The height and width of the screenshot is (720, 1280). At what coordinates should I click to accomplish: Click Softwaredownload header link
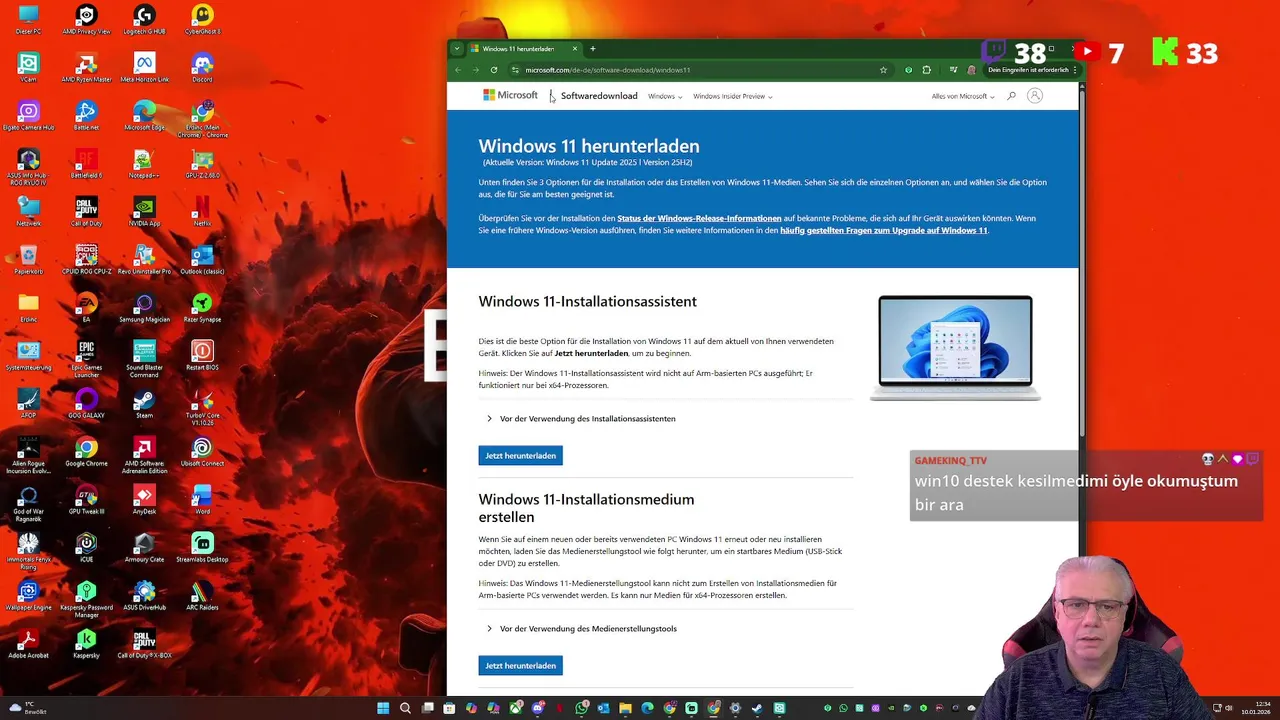coord(599,96)
